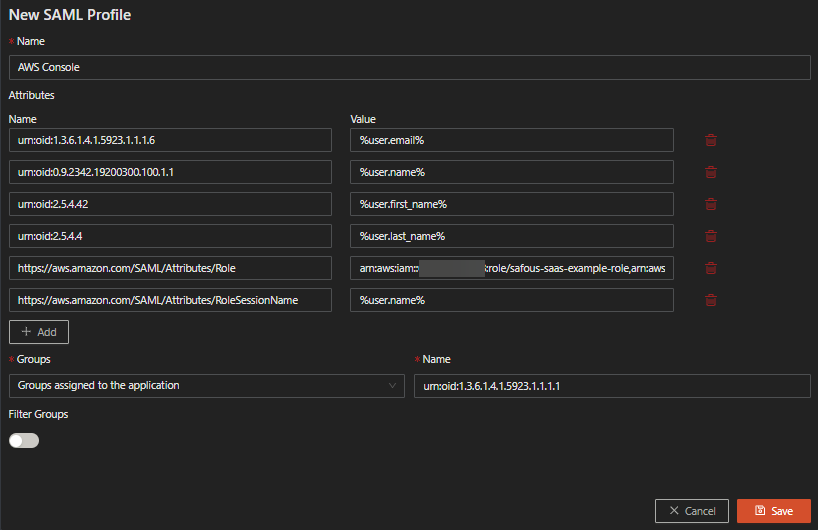Click the chevron arrow in Groups selector

point(391,386)
